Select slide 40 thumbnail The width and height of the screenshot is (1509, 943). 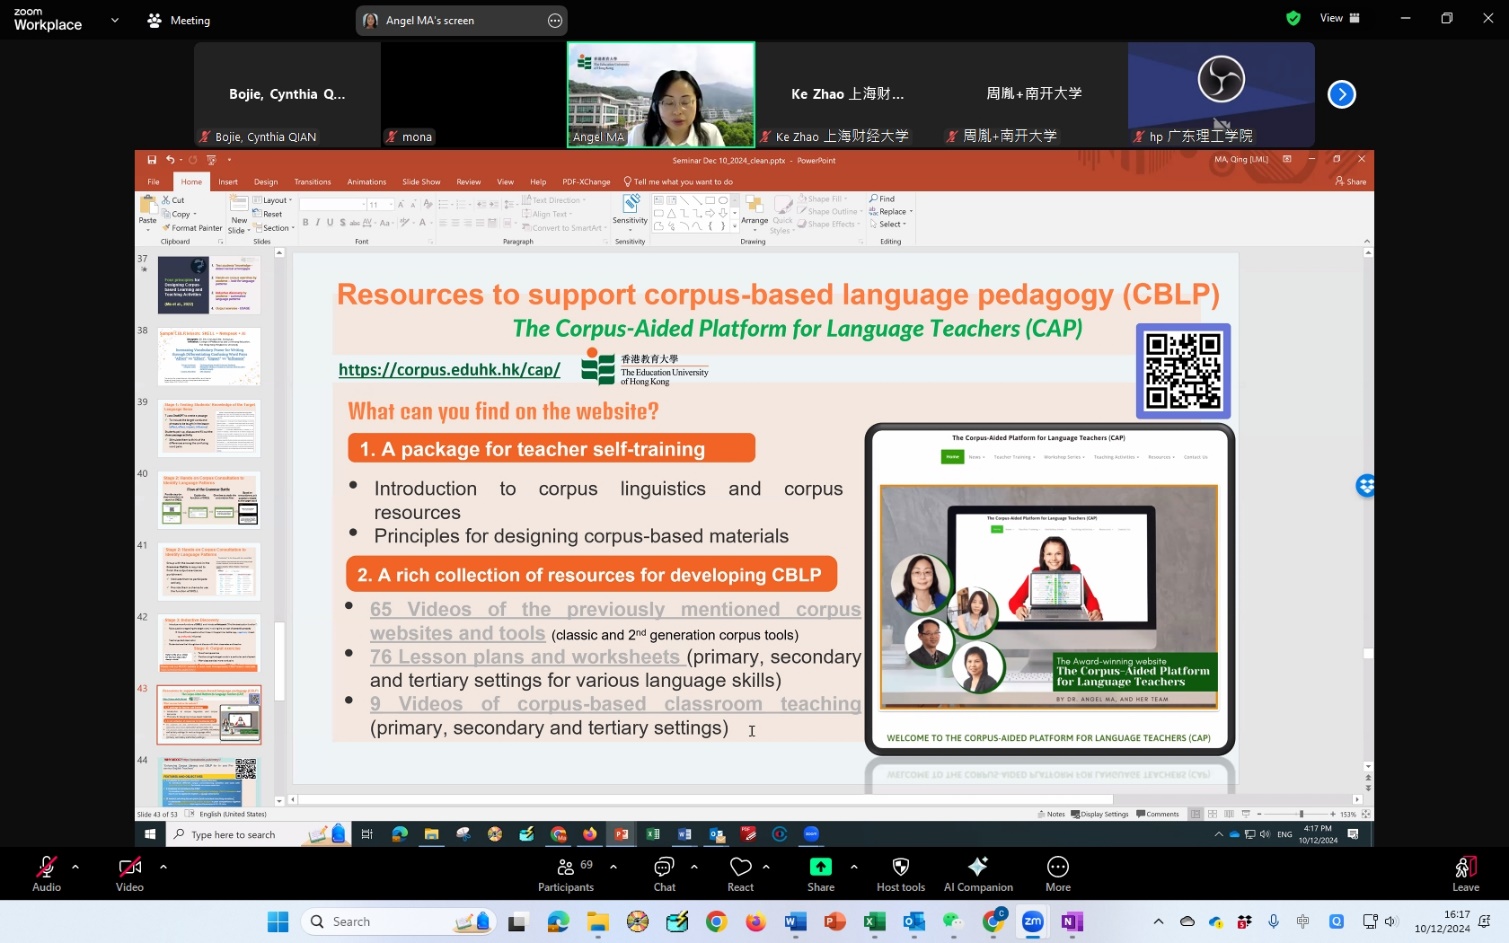click(x=209, y=500)
